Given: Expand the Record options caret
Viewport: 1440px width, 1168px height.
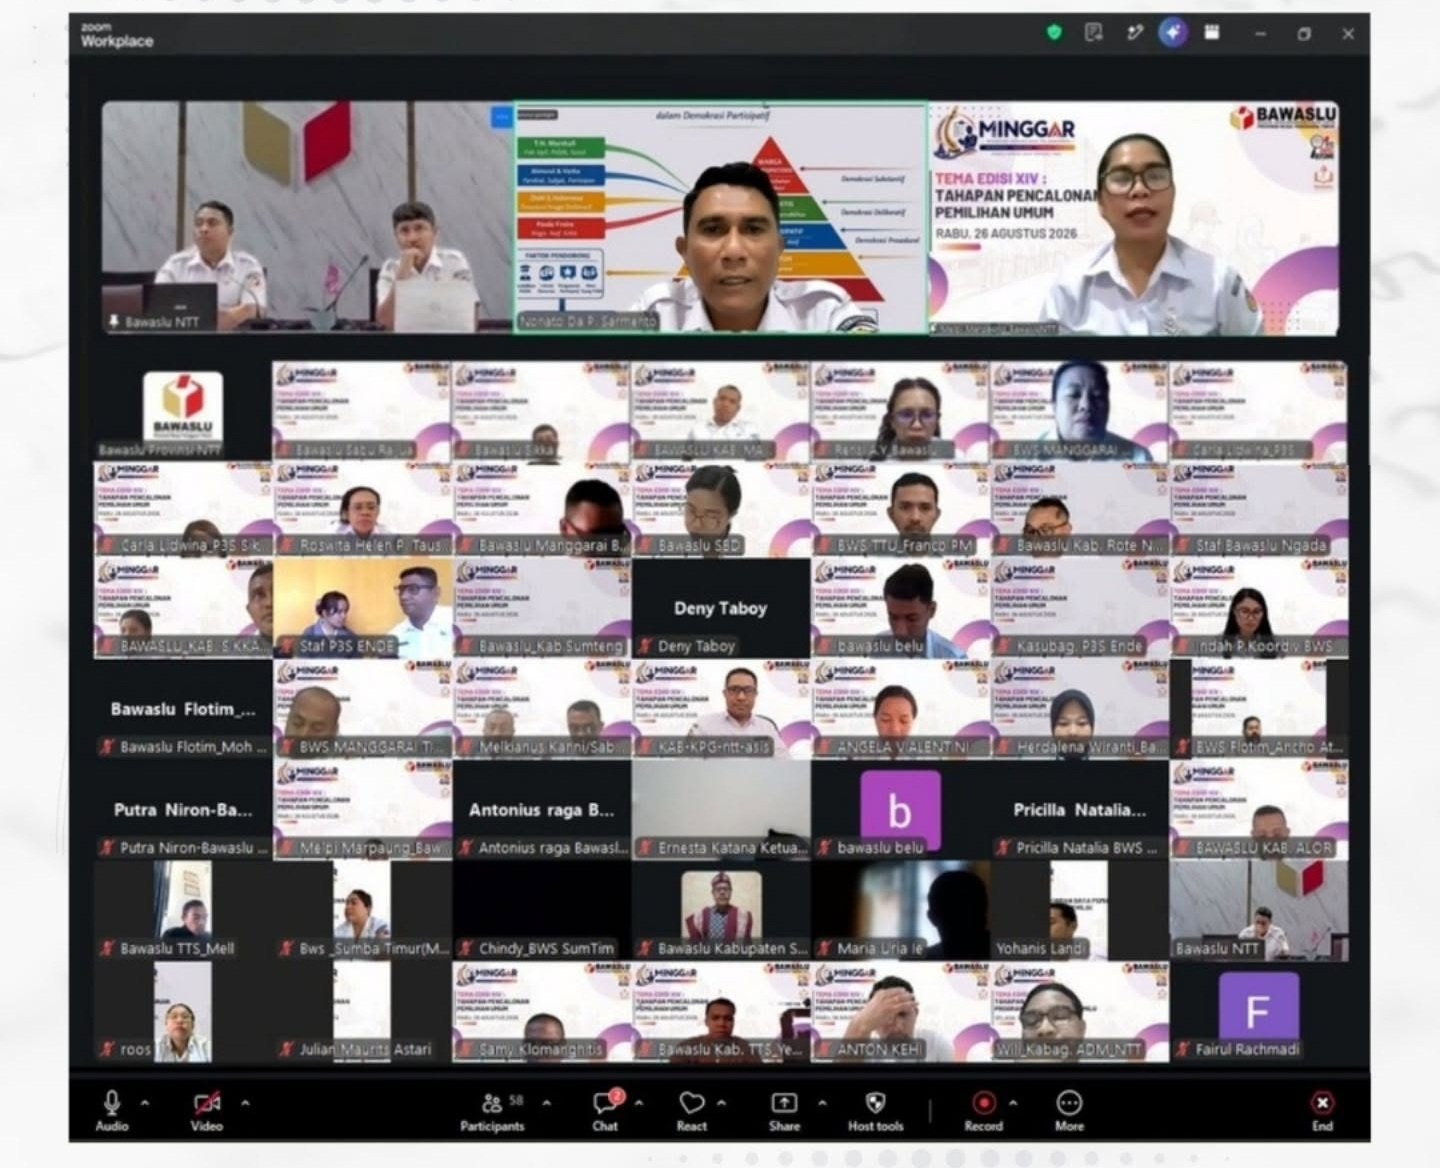Looking at the screenshot, I should (x=1013, y=1103).
